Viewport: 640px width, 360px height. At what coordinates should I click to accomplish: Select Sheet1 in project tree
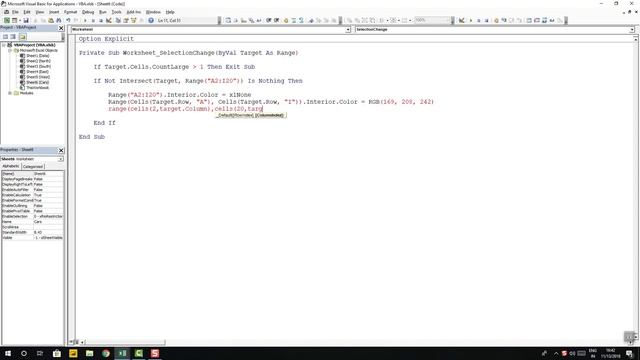coord(38,56)
